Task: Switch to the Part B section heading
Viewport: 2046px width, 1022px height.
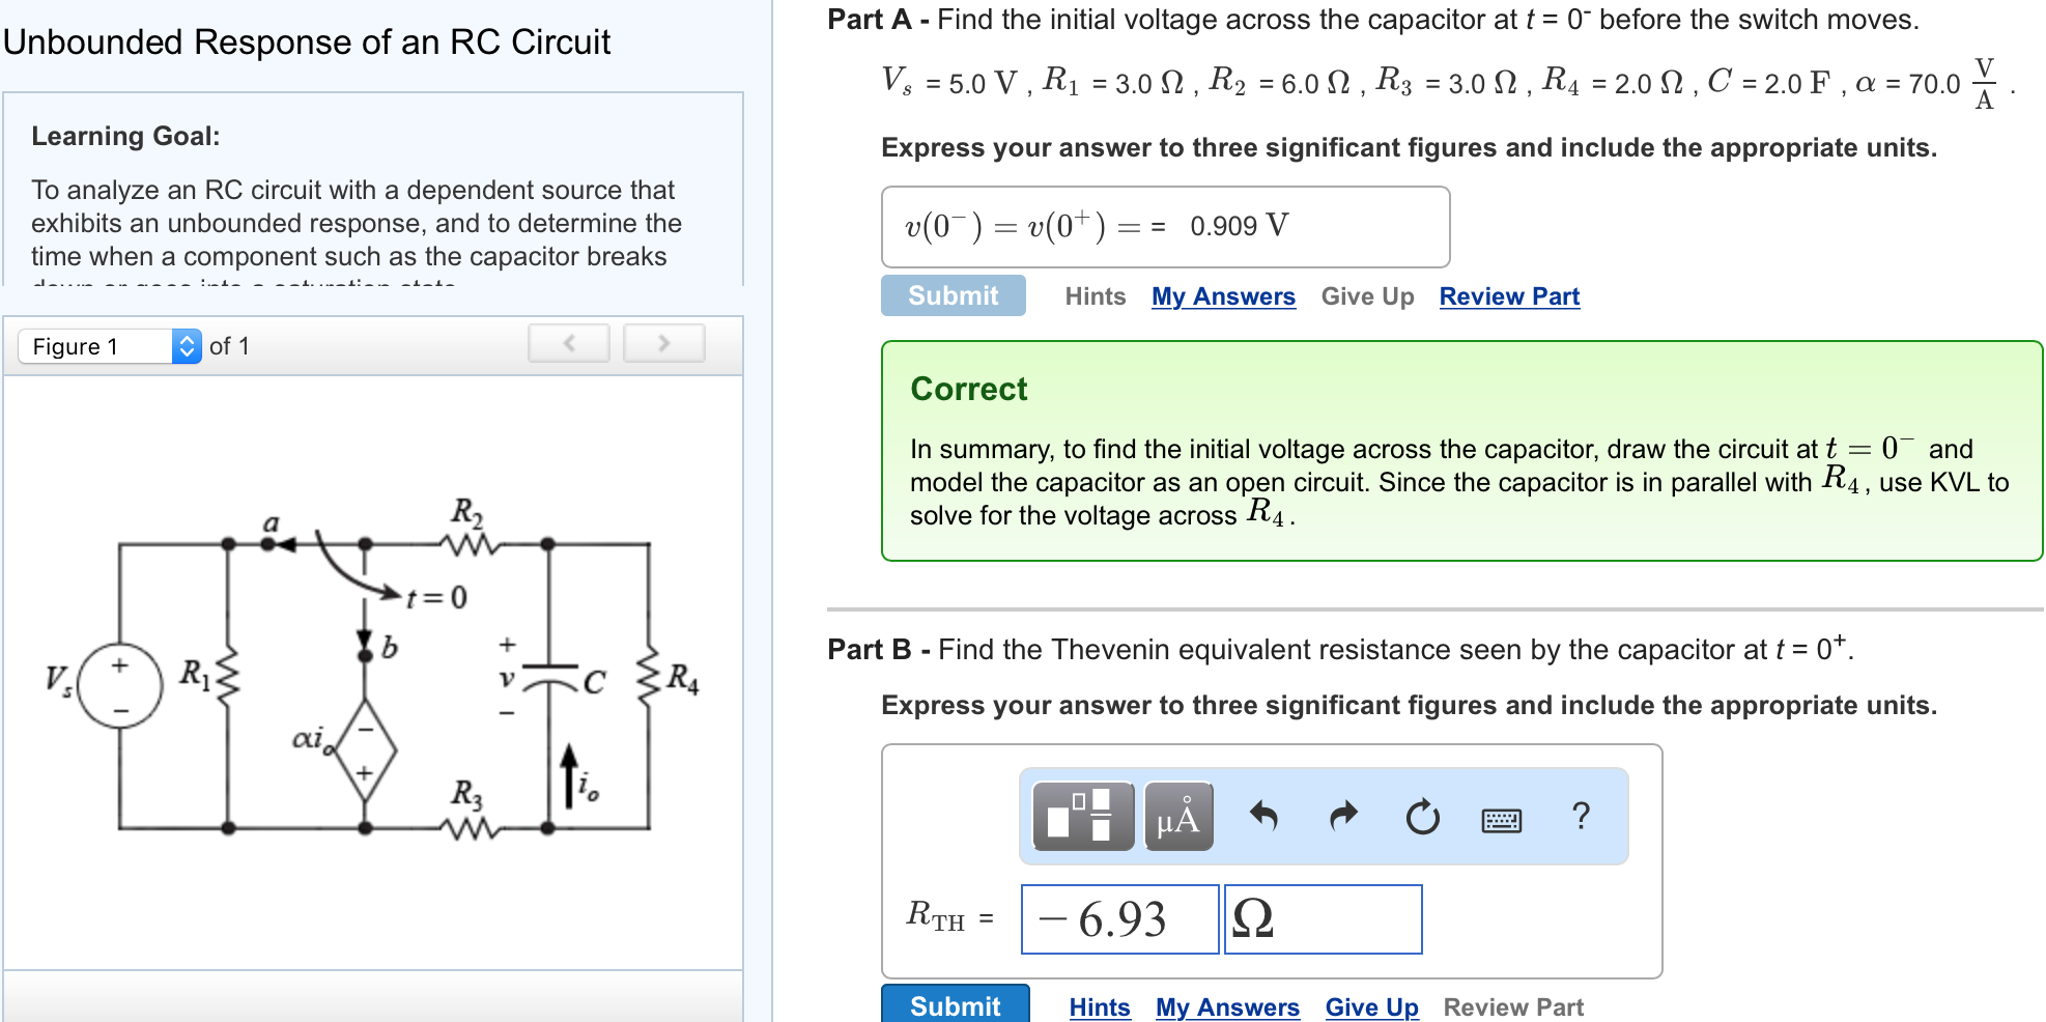Action: (x=872, y=649)
